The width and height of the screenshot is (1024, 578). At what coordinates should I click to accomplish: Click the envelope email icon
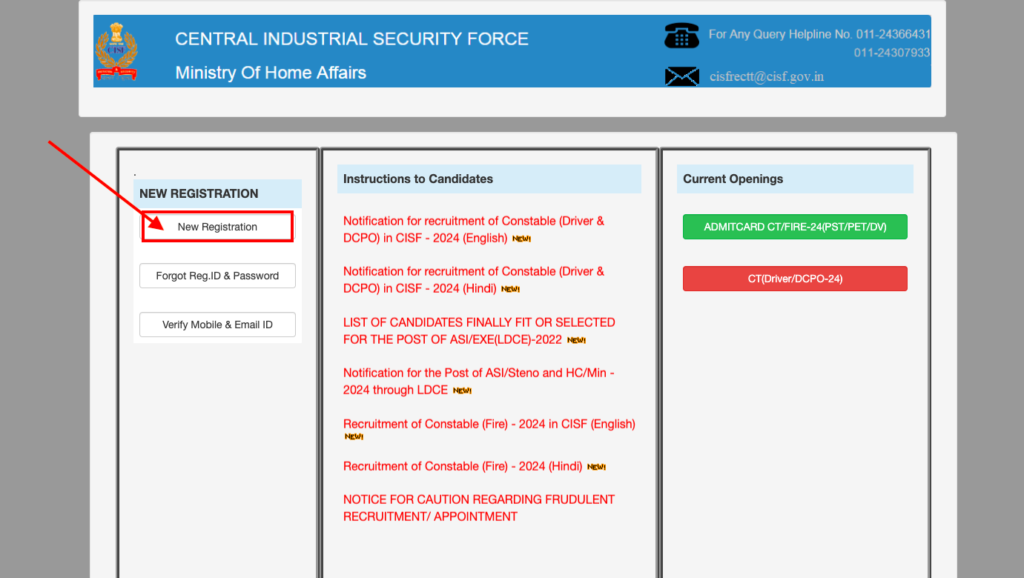[x=682, y=76]
